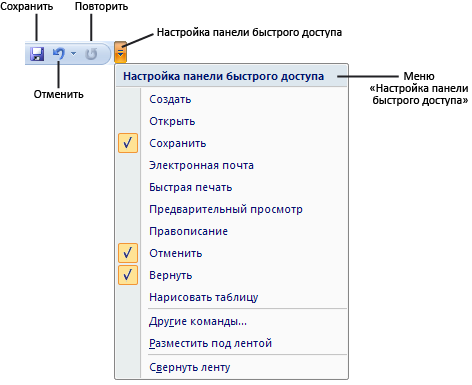
Task: Add Электронная почта to the toolbar
Action: [231, 165]
